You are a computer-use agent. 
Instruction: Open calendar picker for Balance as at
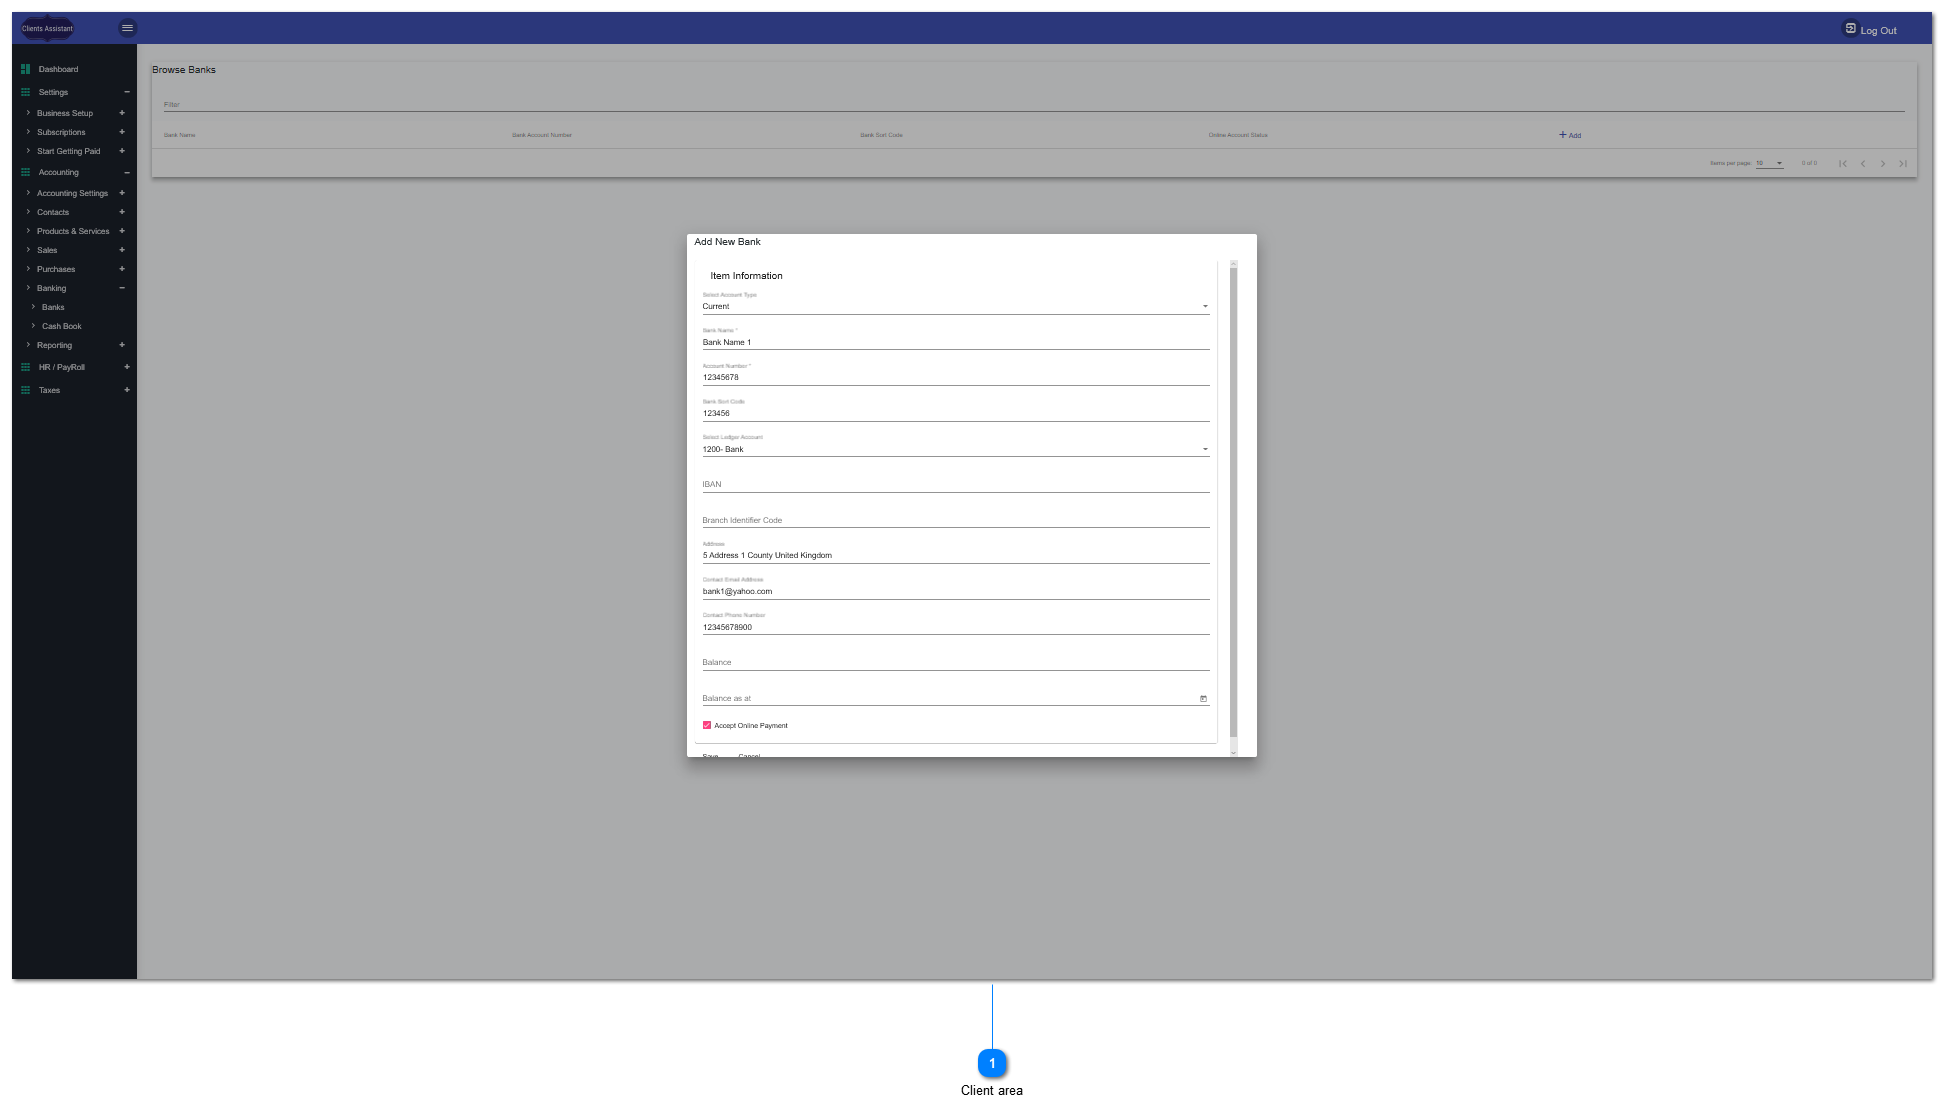pos(1203,699)
